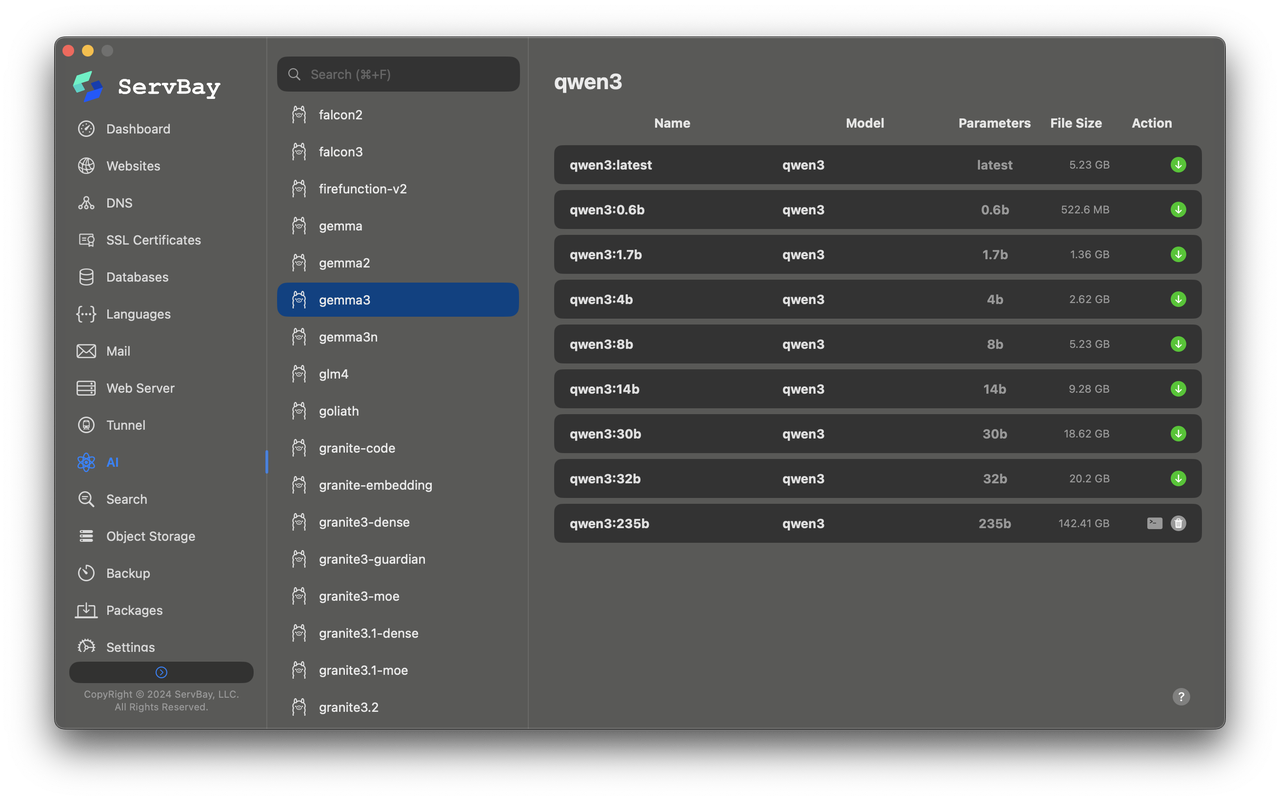Click the Packages download-tray icon
This screenshot has width=1280, height=801.
click(86, 610)
